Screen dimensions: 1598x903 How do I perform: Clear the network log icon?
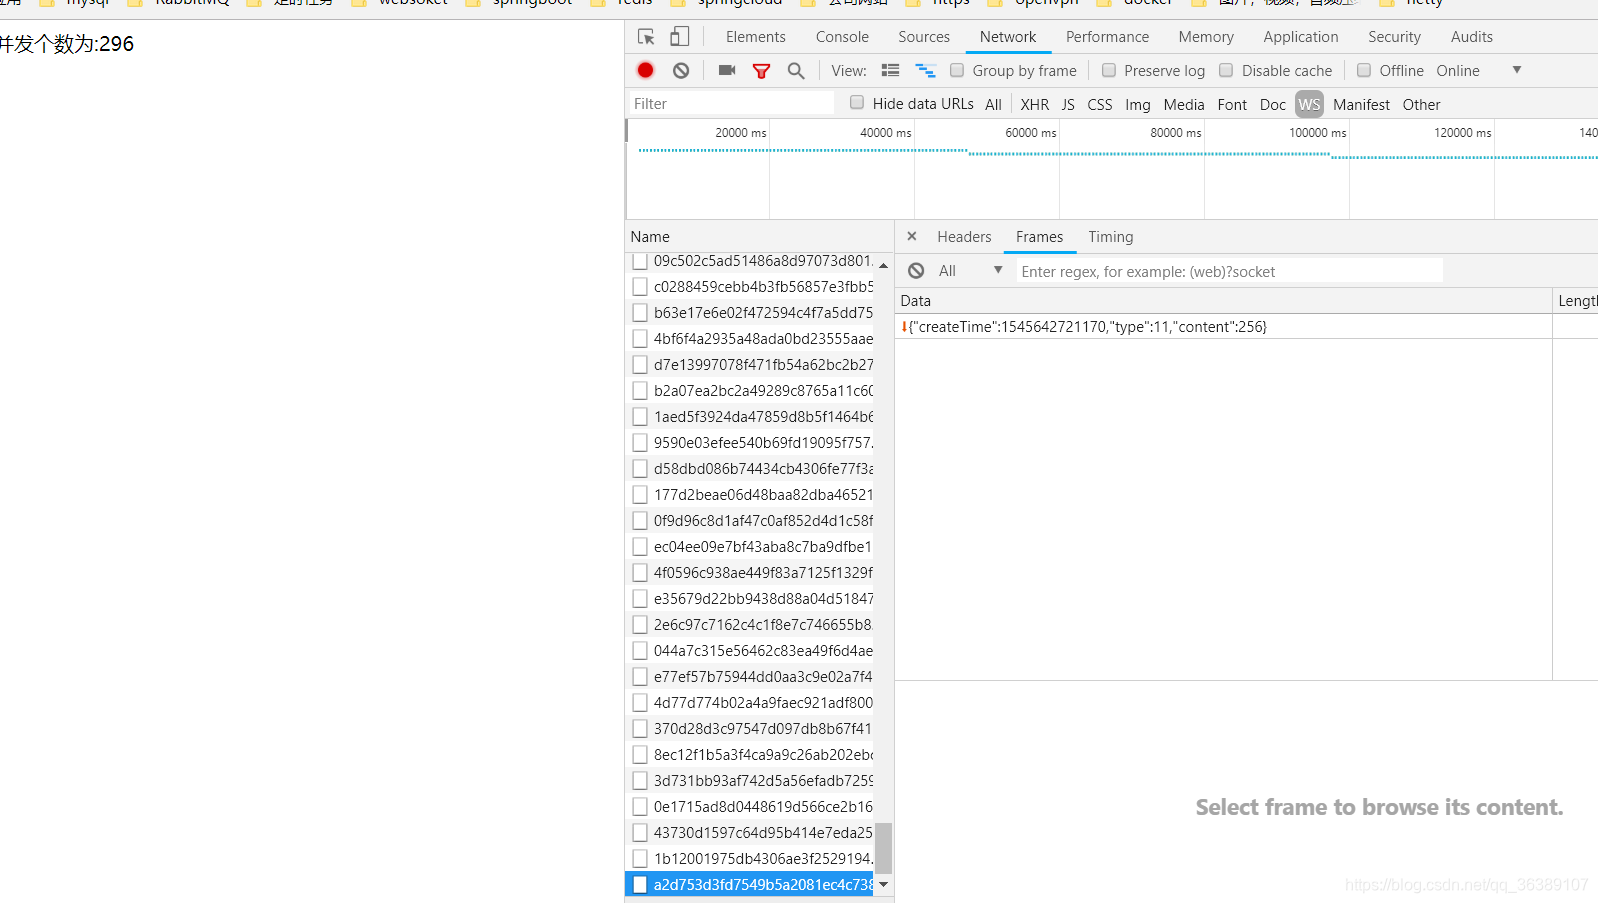681,70
